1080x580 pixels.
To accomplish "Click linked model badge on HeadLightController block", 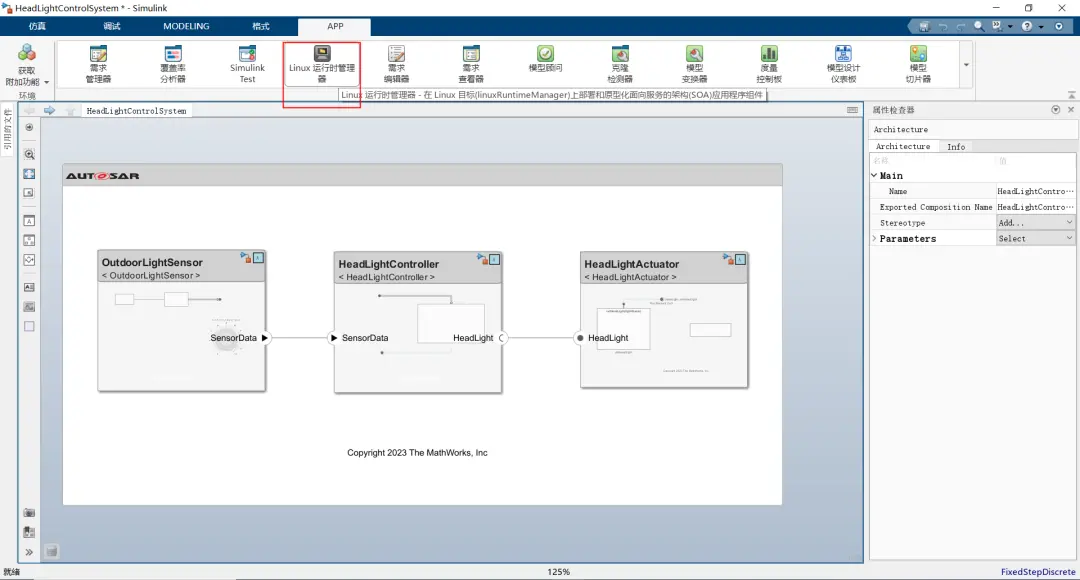I will coord(481,258).
